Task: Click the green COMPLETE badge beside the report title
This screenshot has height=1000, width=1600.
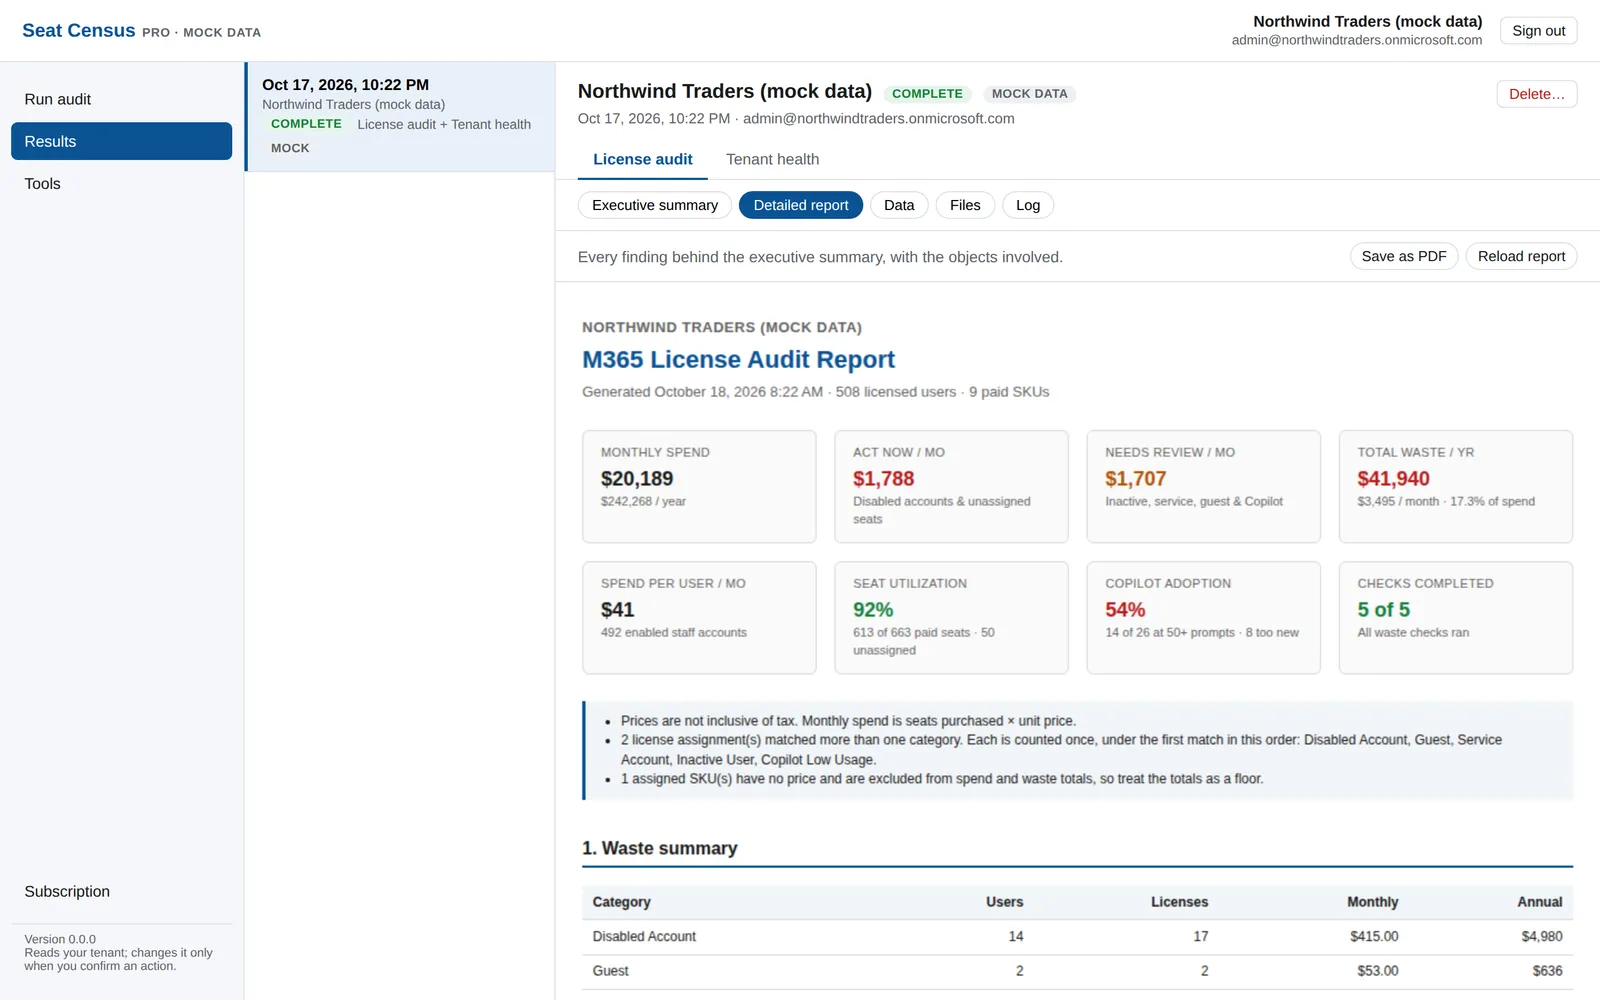Action: click(x=927, y=94)
